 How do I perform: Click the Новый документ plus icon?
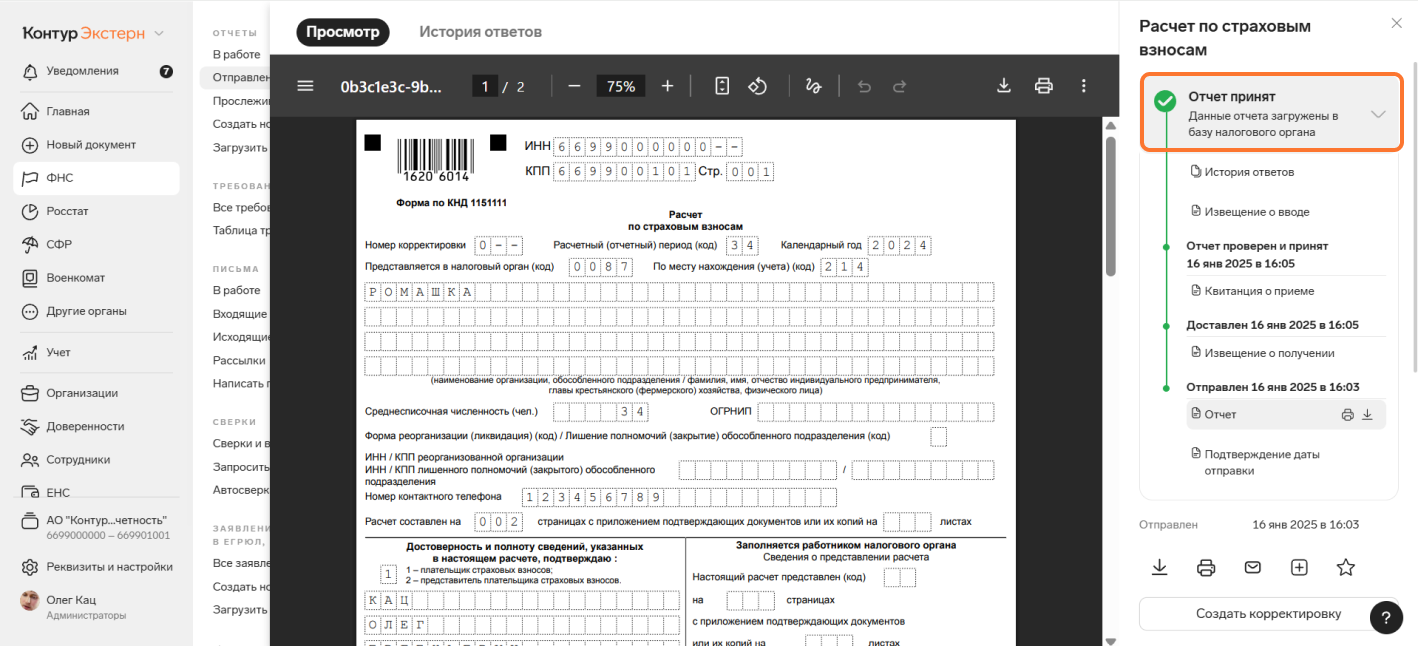pyautogui.click(x=29, y=145)
